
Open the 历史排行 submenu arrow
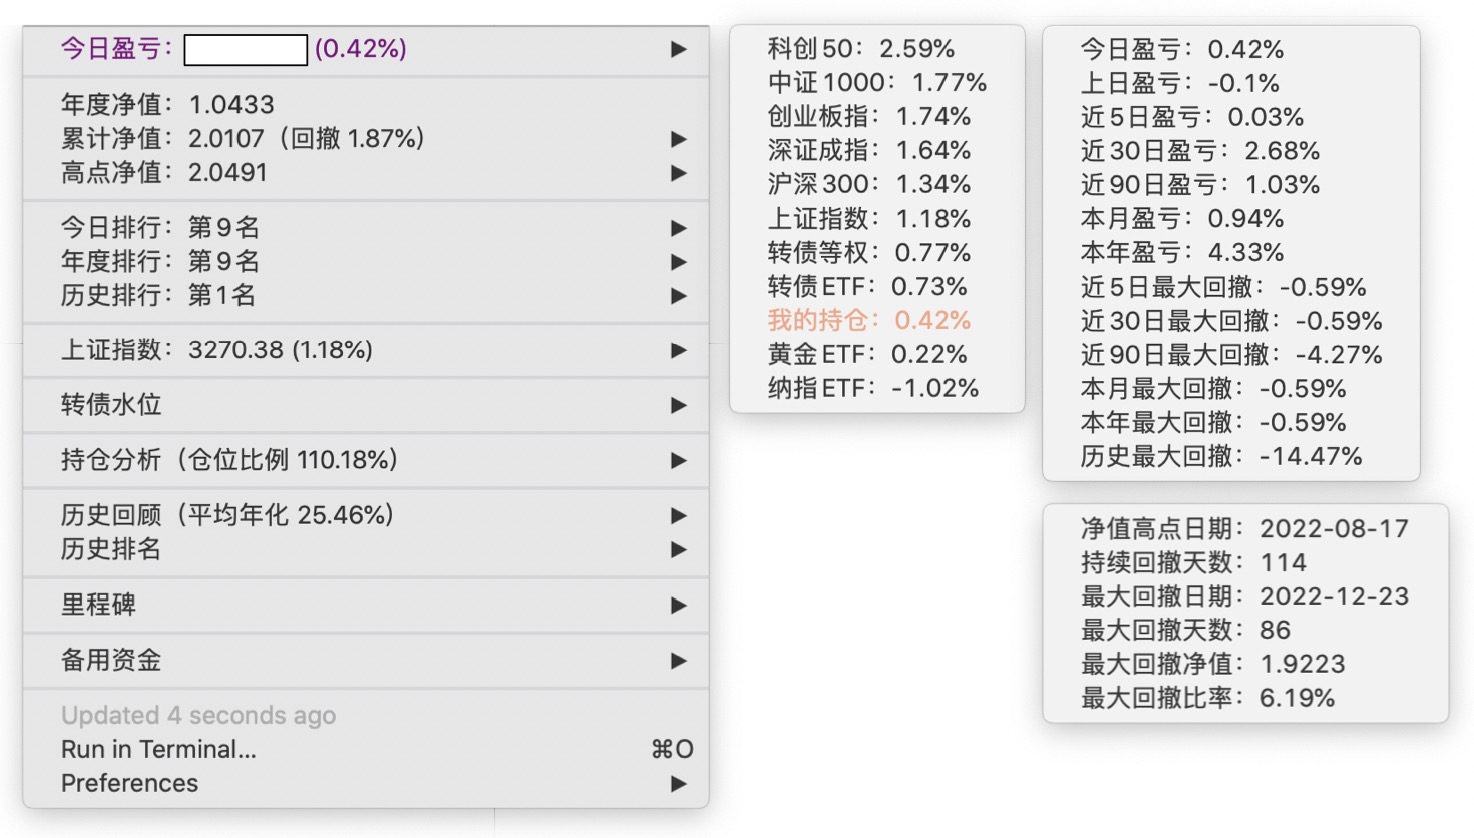[x=679, y=296]
